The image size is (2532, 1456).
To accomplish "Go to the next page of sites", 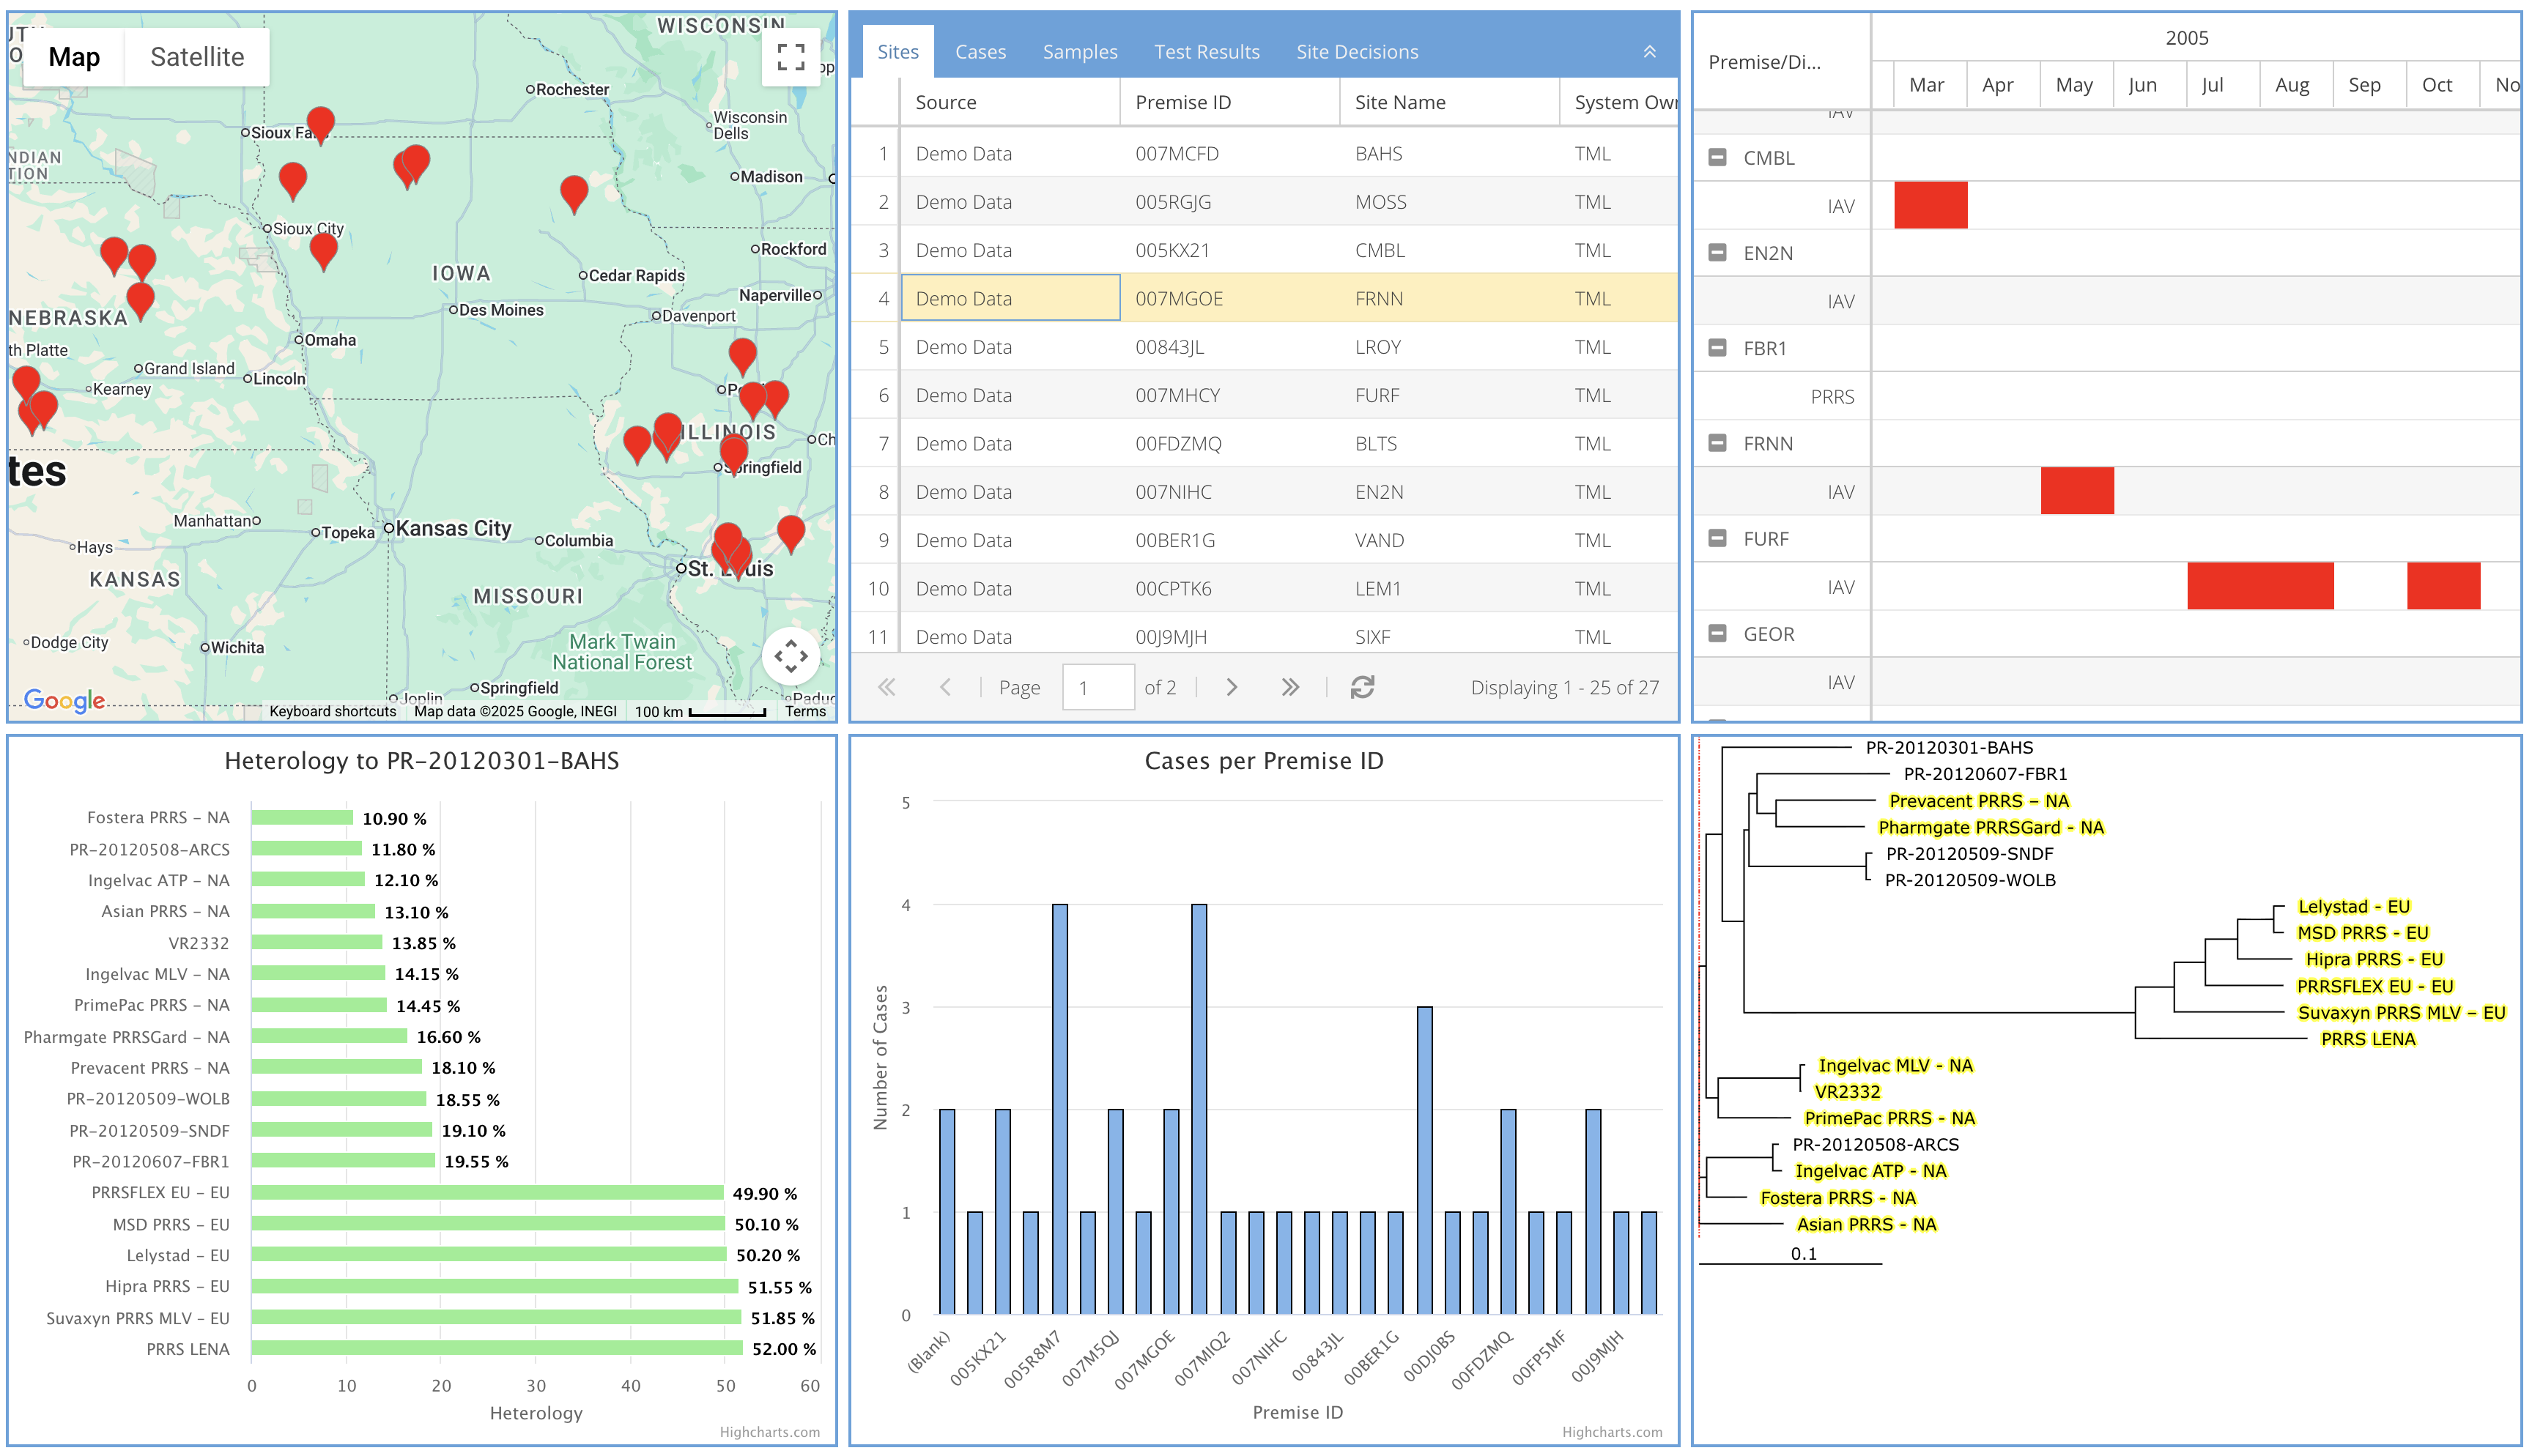I will pyautogui.click(x=1231, y=687).
